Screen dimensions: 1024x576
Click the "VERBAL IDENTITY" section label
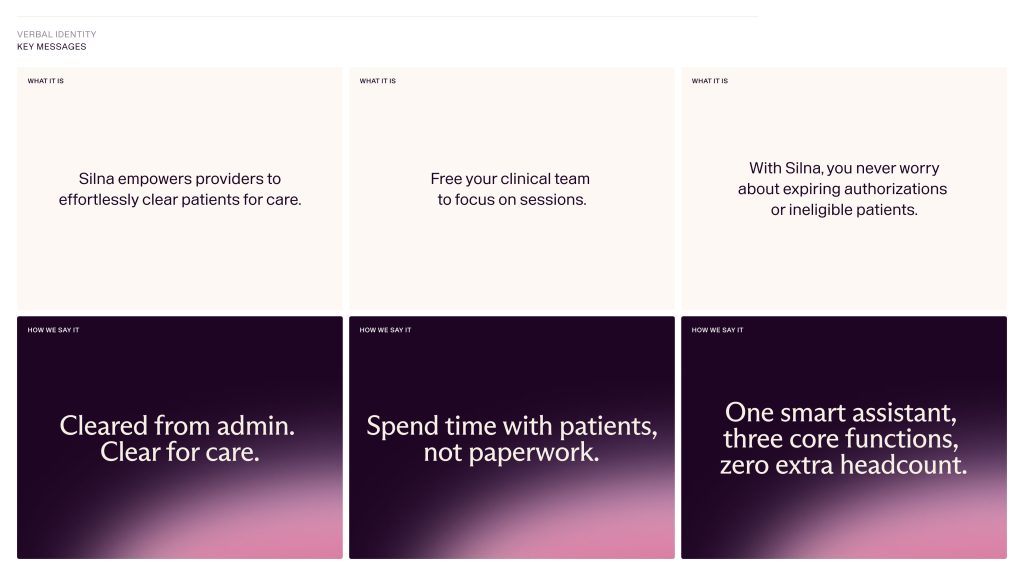click(x=56, y=35)
